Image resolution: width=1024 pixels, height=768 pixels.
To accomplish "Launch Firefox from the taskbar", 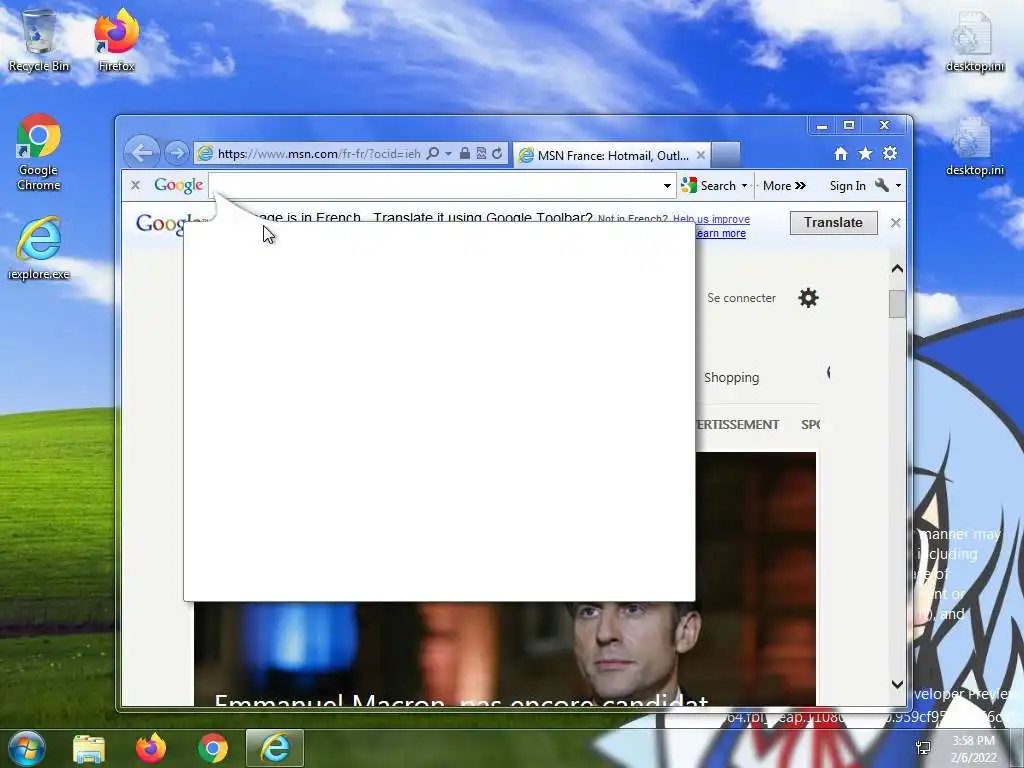I will click(151, 748).
